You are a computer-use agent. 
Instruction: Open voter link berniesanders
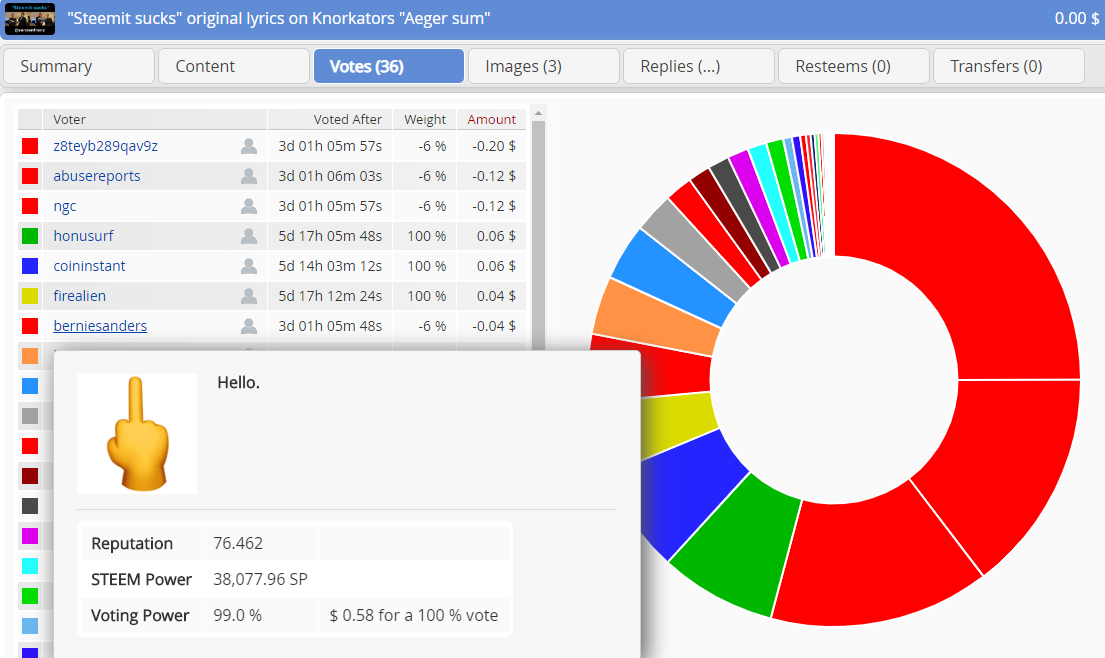pos(100,325)
